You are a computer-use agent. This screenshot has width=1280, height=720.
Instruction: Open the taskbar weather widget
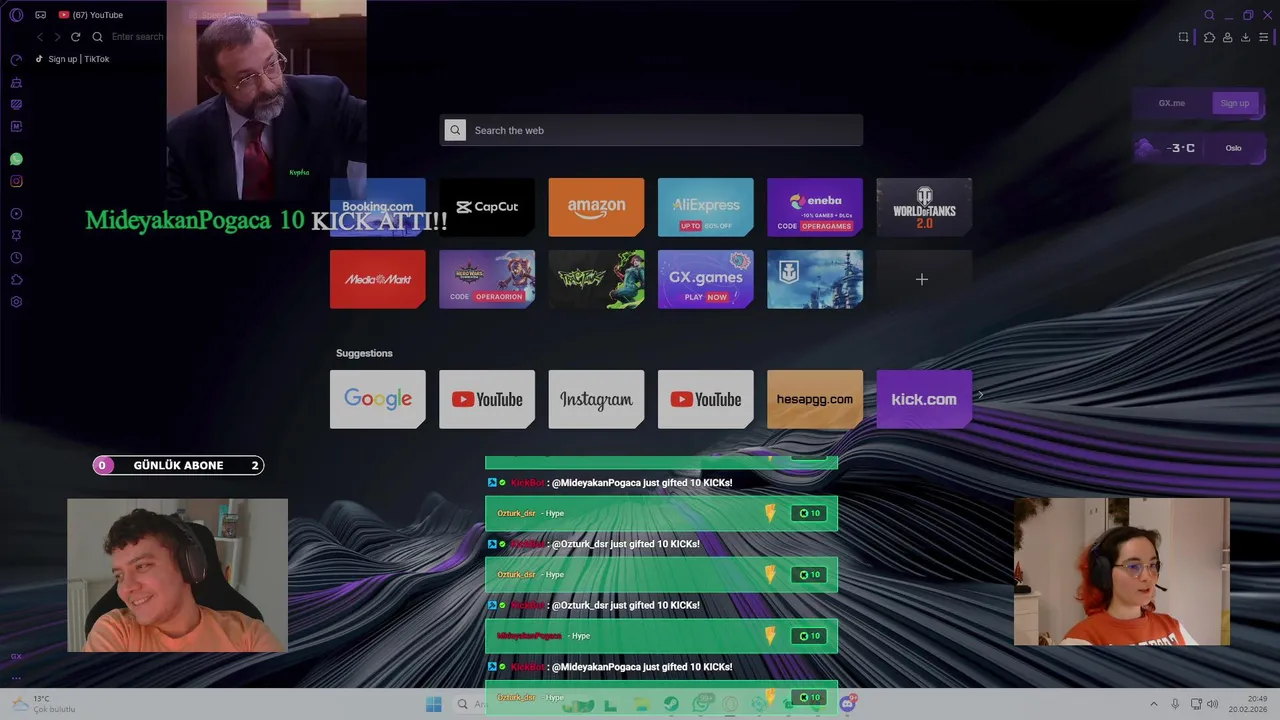pos(42,704)
